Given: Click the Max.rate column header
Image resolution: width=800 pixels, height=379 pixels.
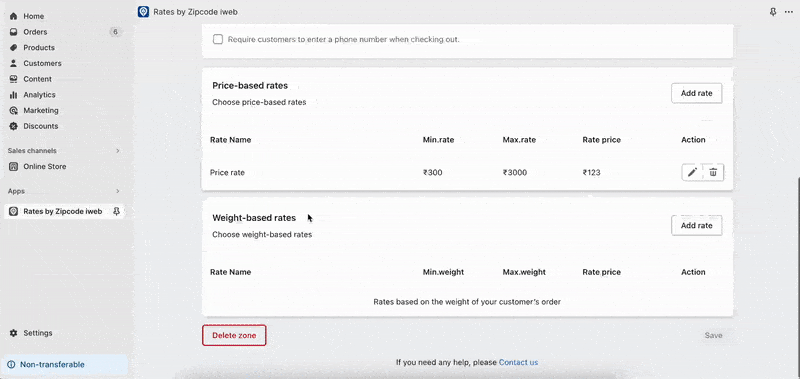Looking at the screenshot, I should (x=519, y=140).
